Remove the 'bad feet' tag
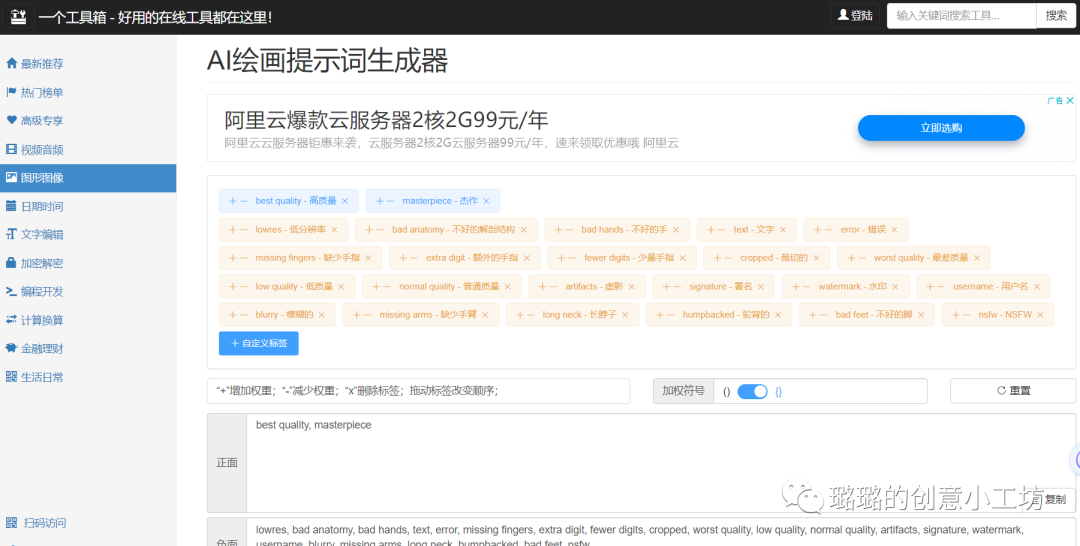 [921, 315]
